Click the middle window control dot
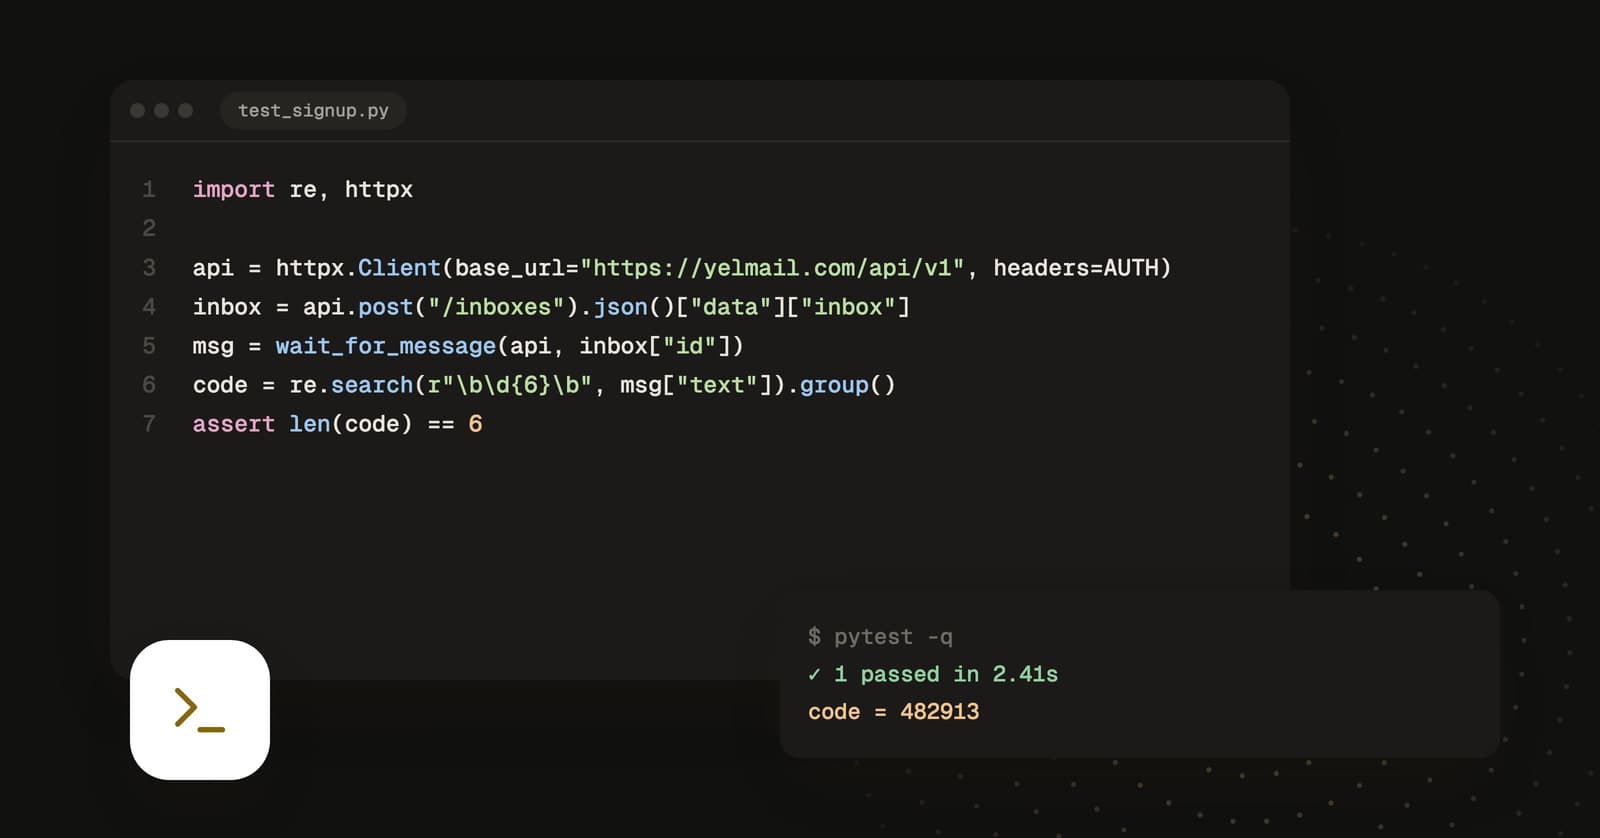This screenshot has height=838, width=1600. coord(162,110)
